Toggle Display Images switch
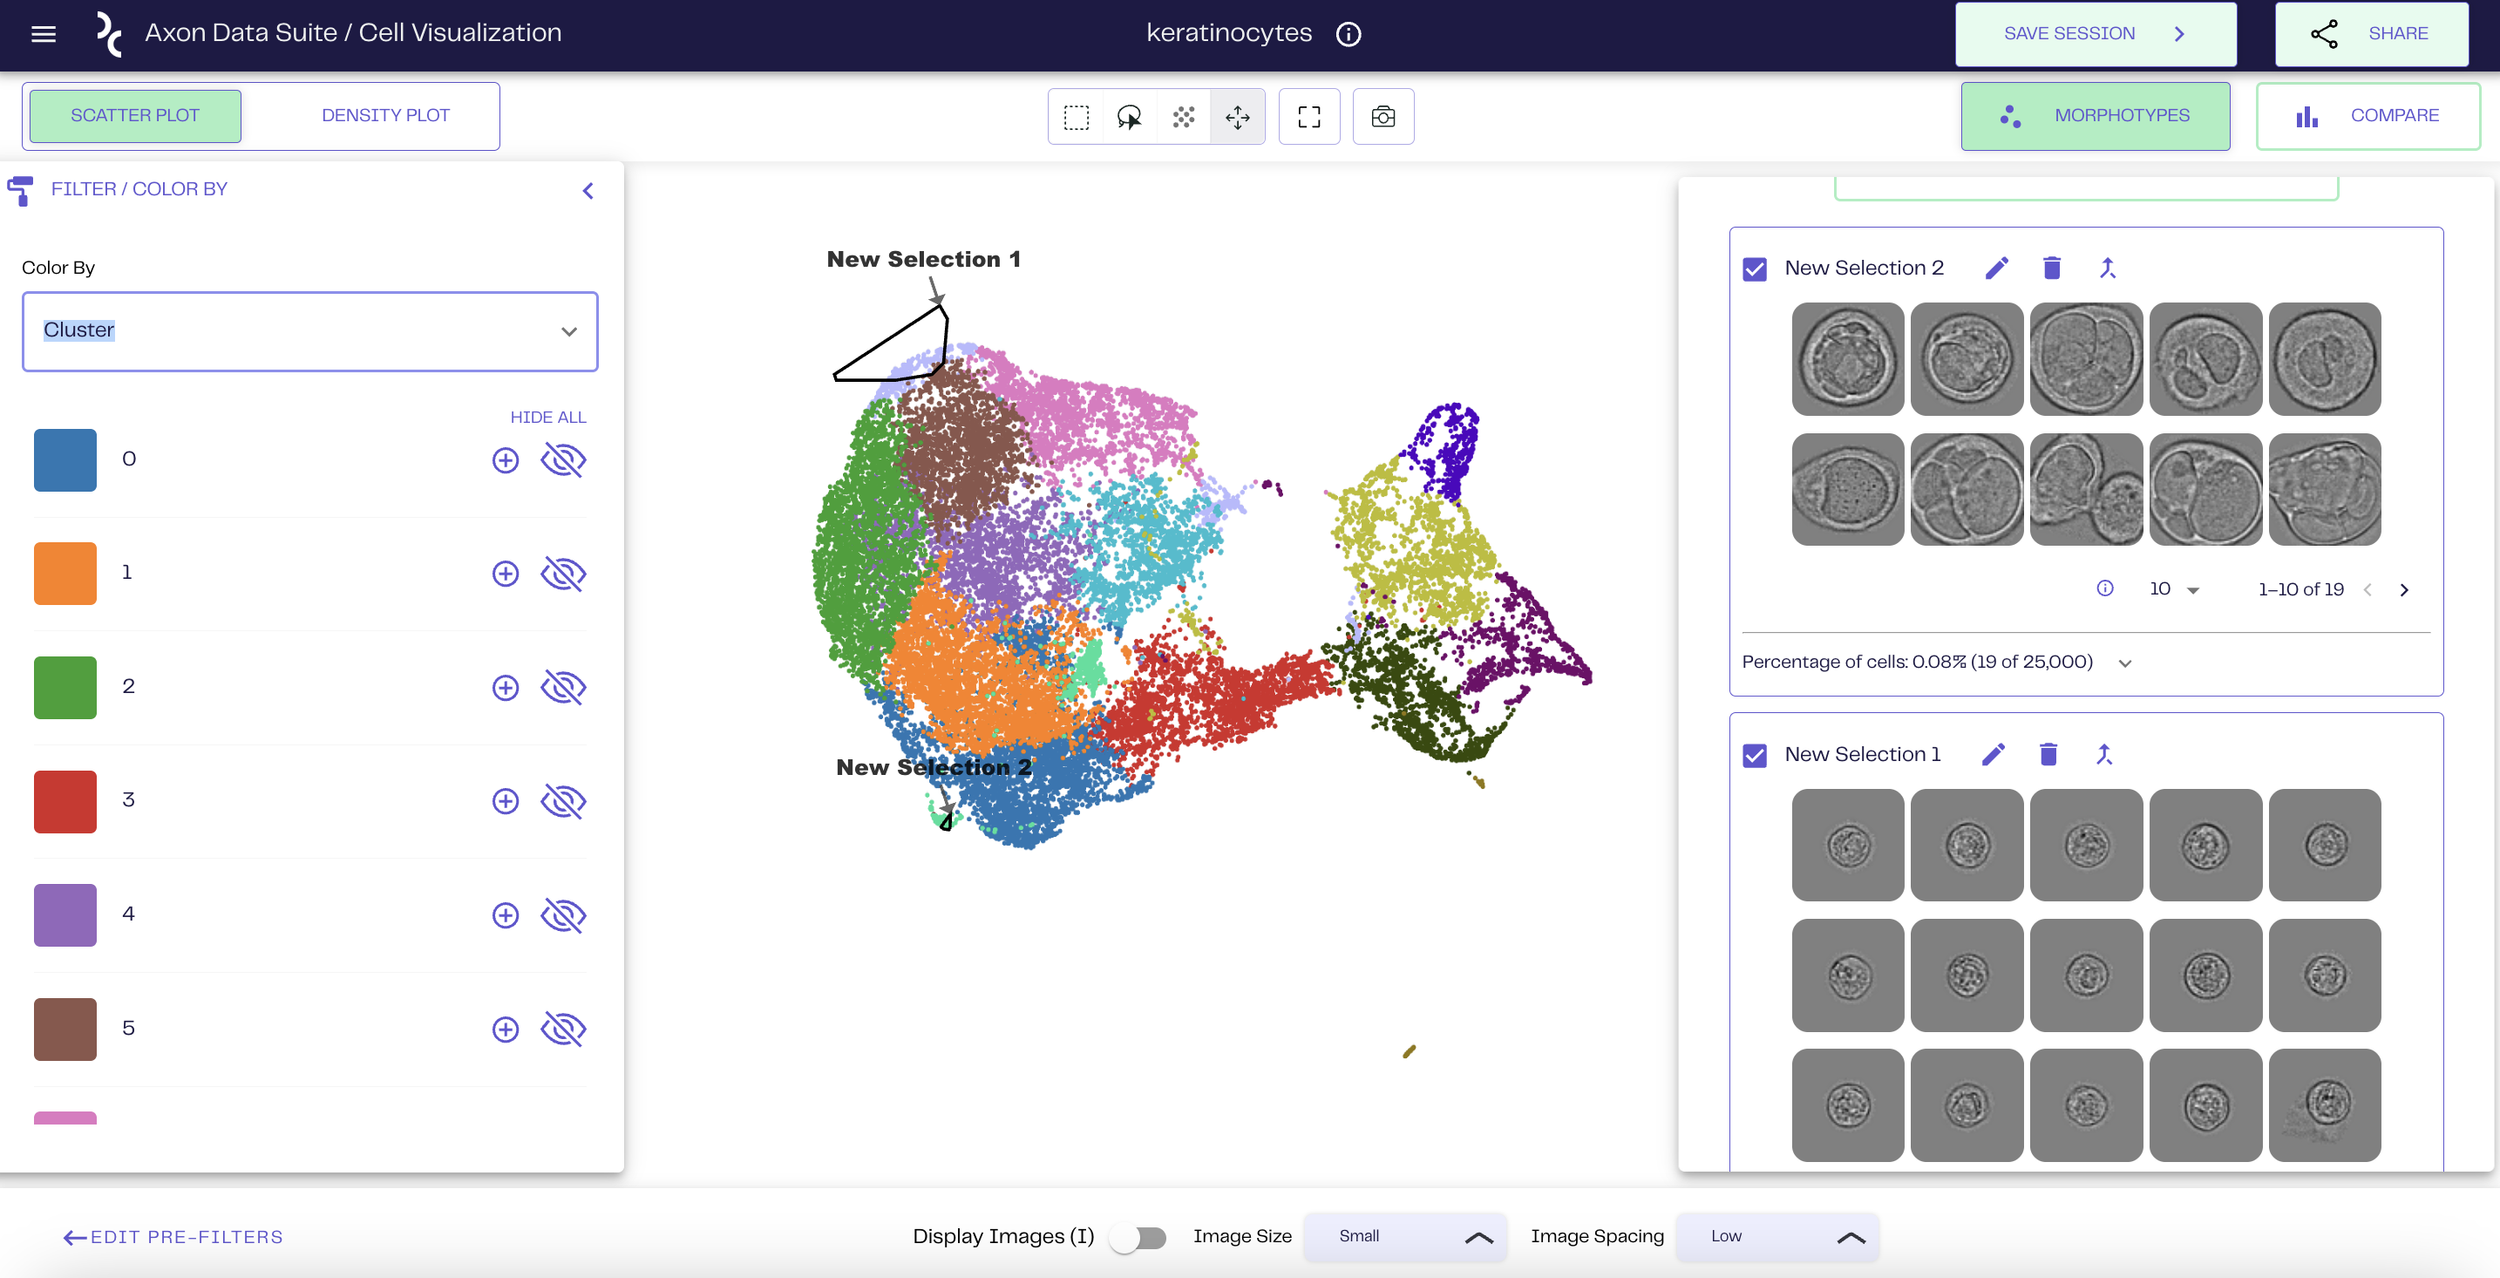The width and height of the screenshot is (2500, 1278). point(1139,1237)
